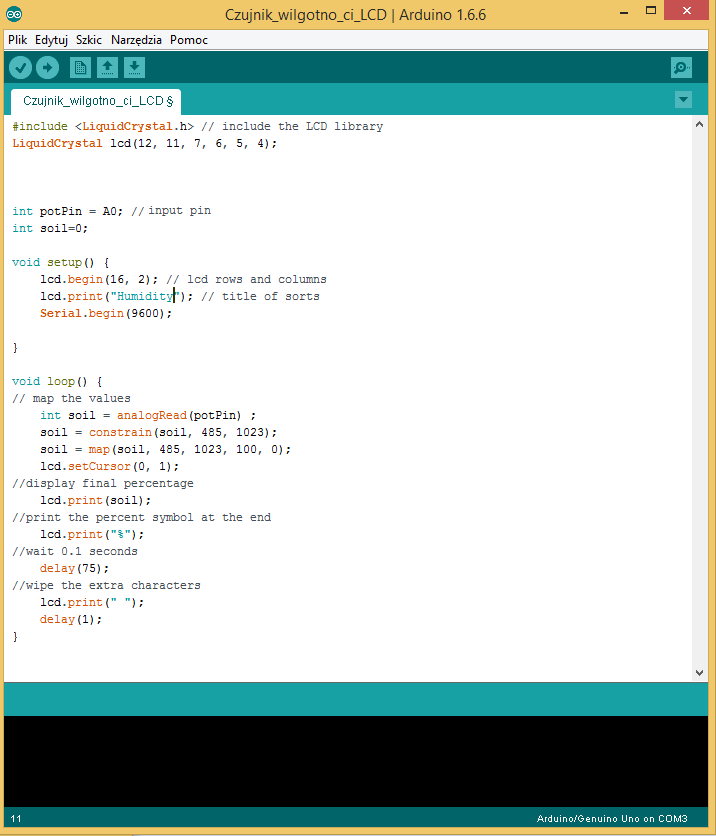Open the Edytuj menu
Viewport: 716px width, 836px height.
tap(51, 40)
